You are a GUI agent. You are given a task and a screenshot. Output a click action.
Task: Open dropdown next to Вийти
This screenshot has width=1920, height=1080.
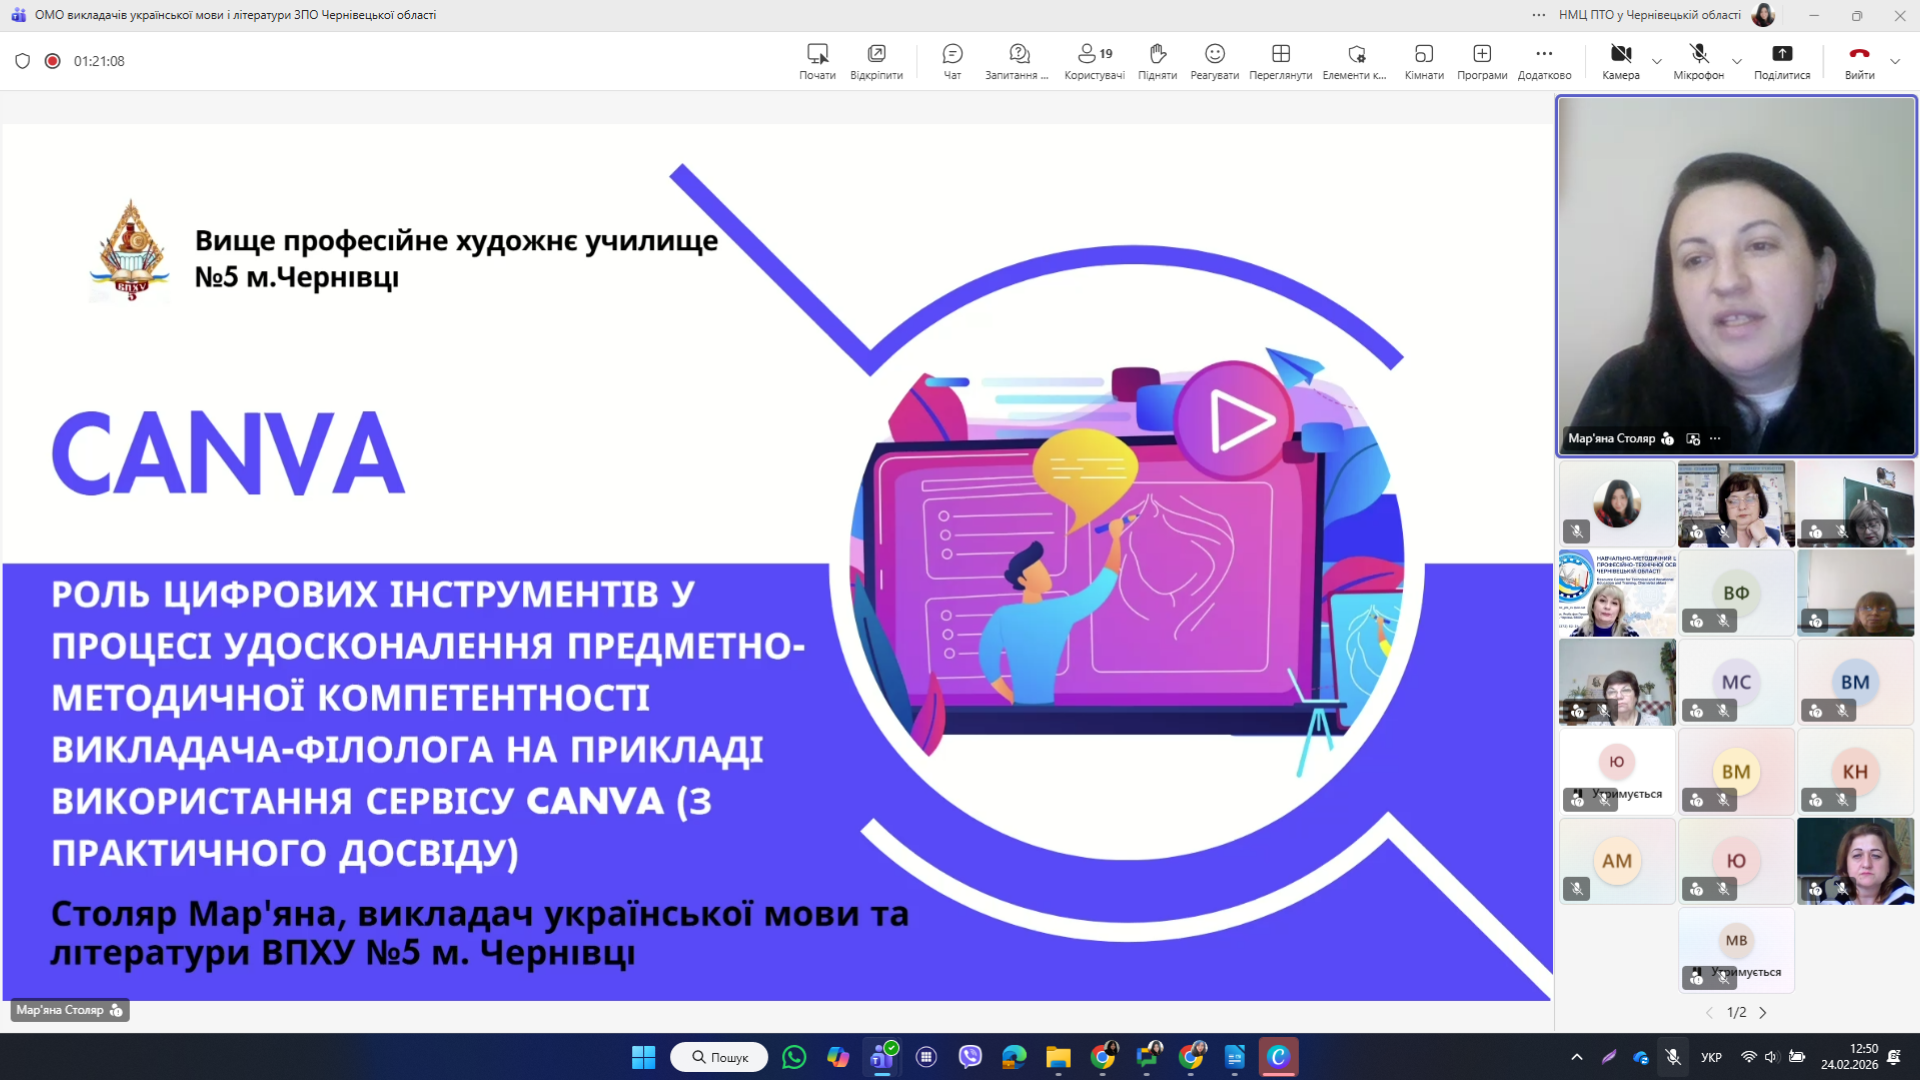pos(1895,62)
